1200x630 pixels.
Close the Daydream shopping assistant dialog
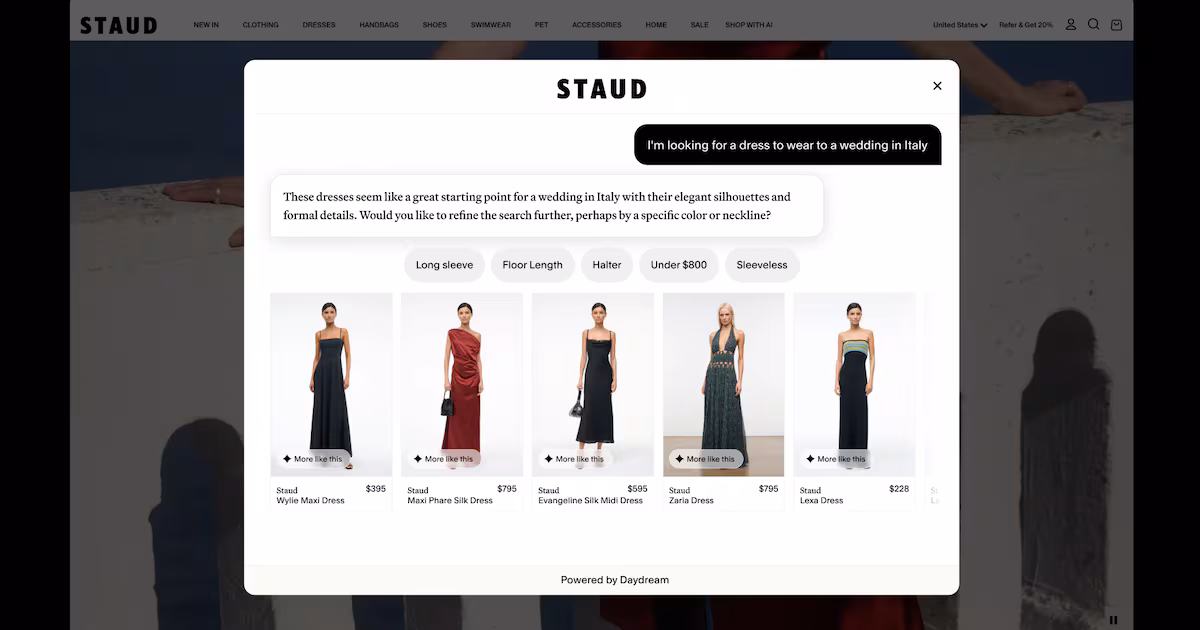tap(937, 86)
